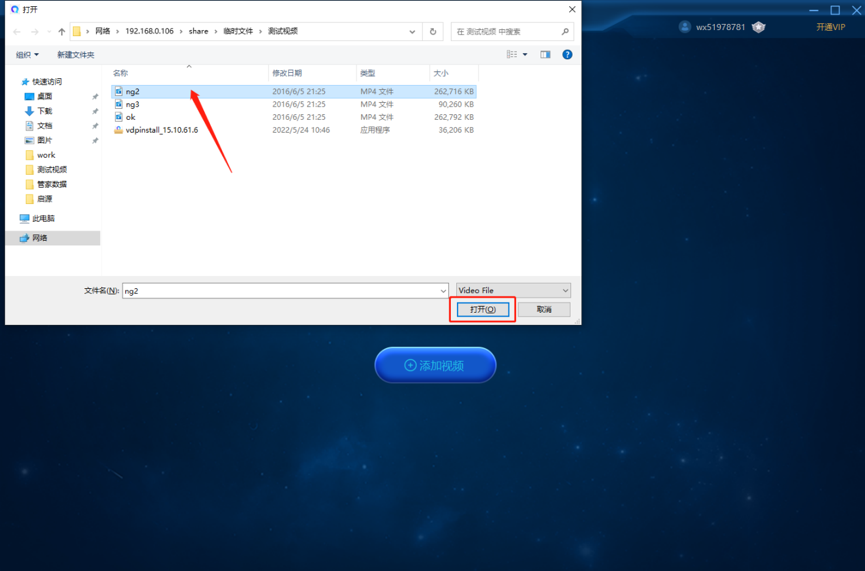Go up one folder level arrow
Screen dimensions: 865x571
tap(62, 31)
